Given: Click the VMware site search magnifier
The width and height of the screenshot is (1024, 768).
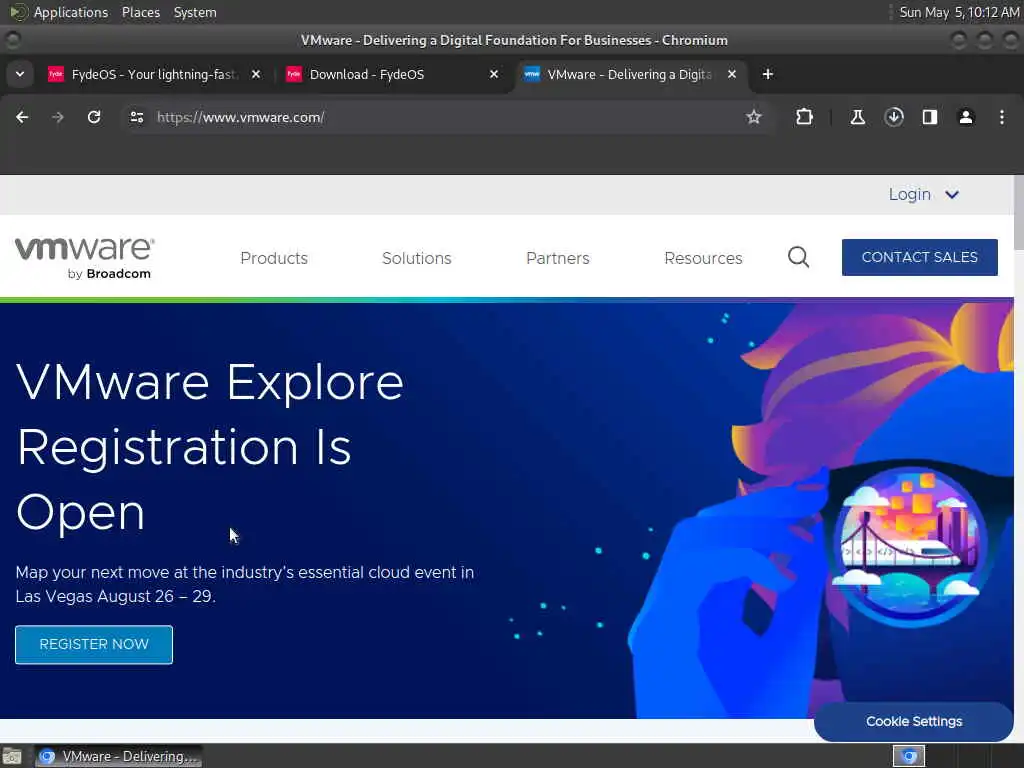Looking at the screenshot, I should pos(798,257).
